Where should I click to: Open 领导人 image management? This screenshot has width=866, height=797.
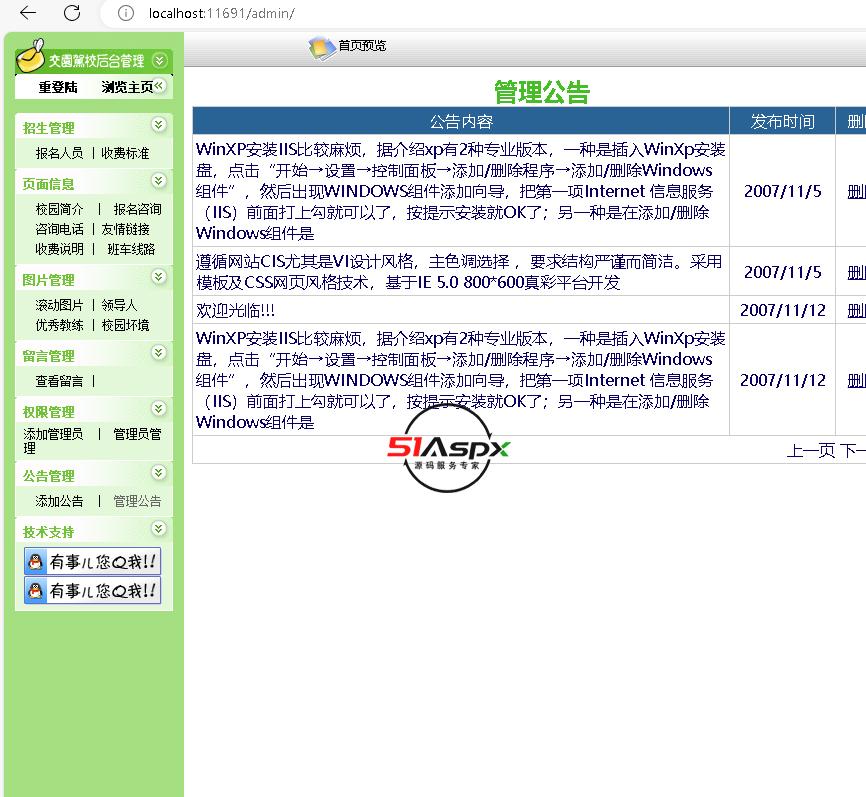tap(119, 305)
